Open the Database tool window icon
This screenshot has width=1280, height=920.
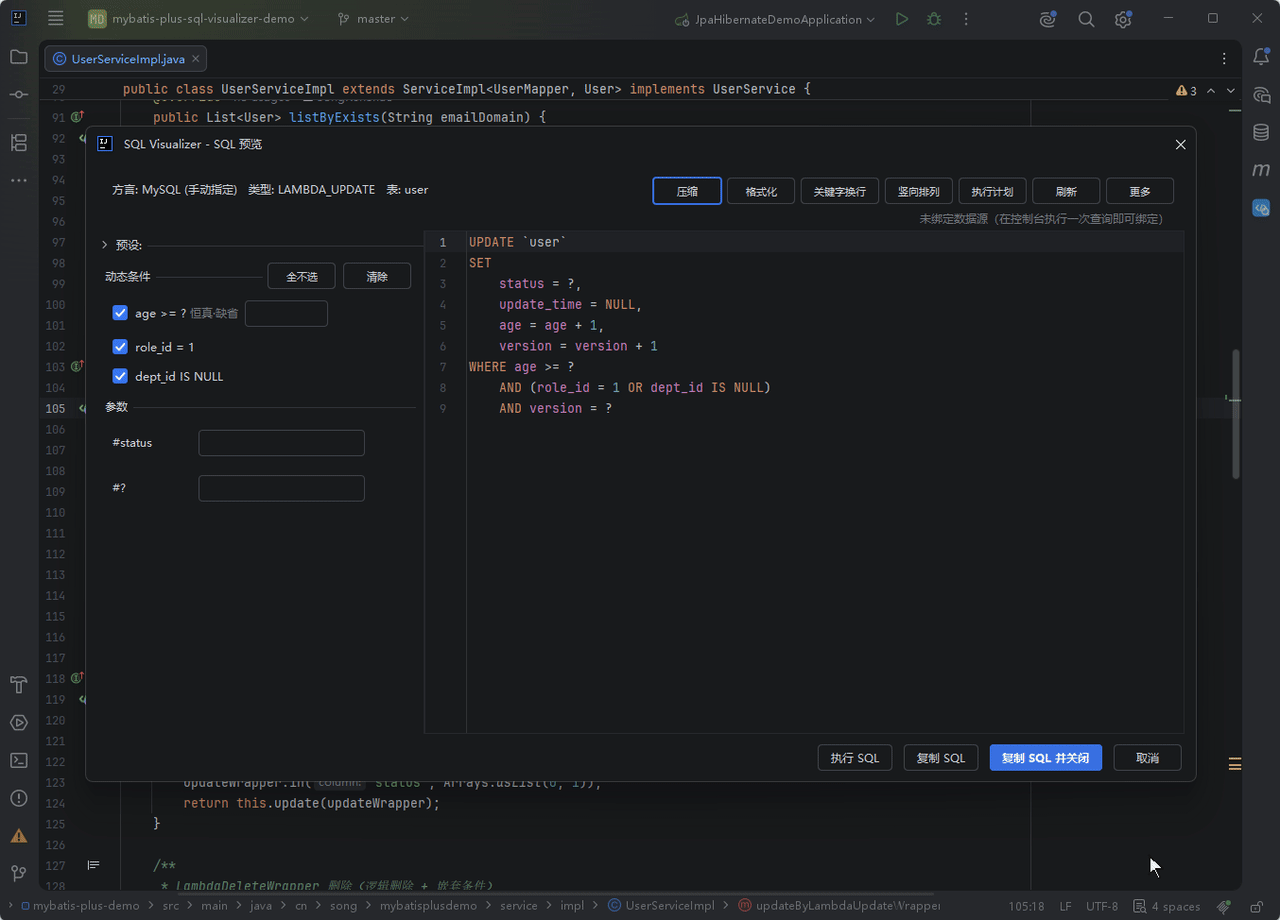point(1261,132)
